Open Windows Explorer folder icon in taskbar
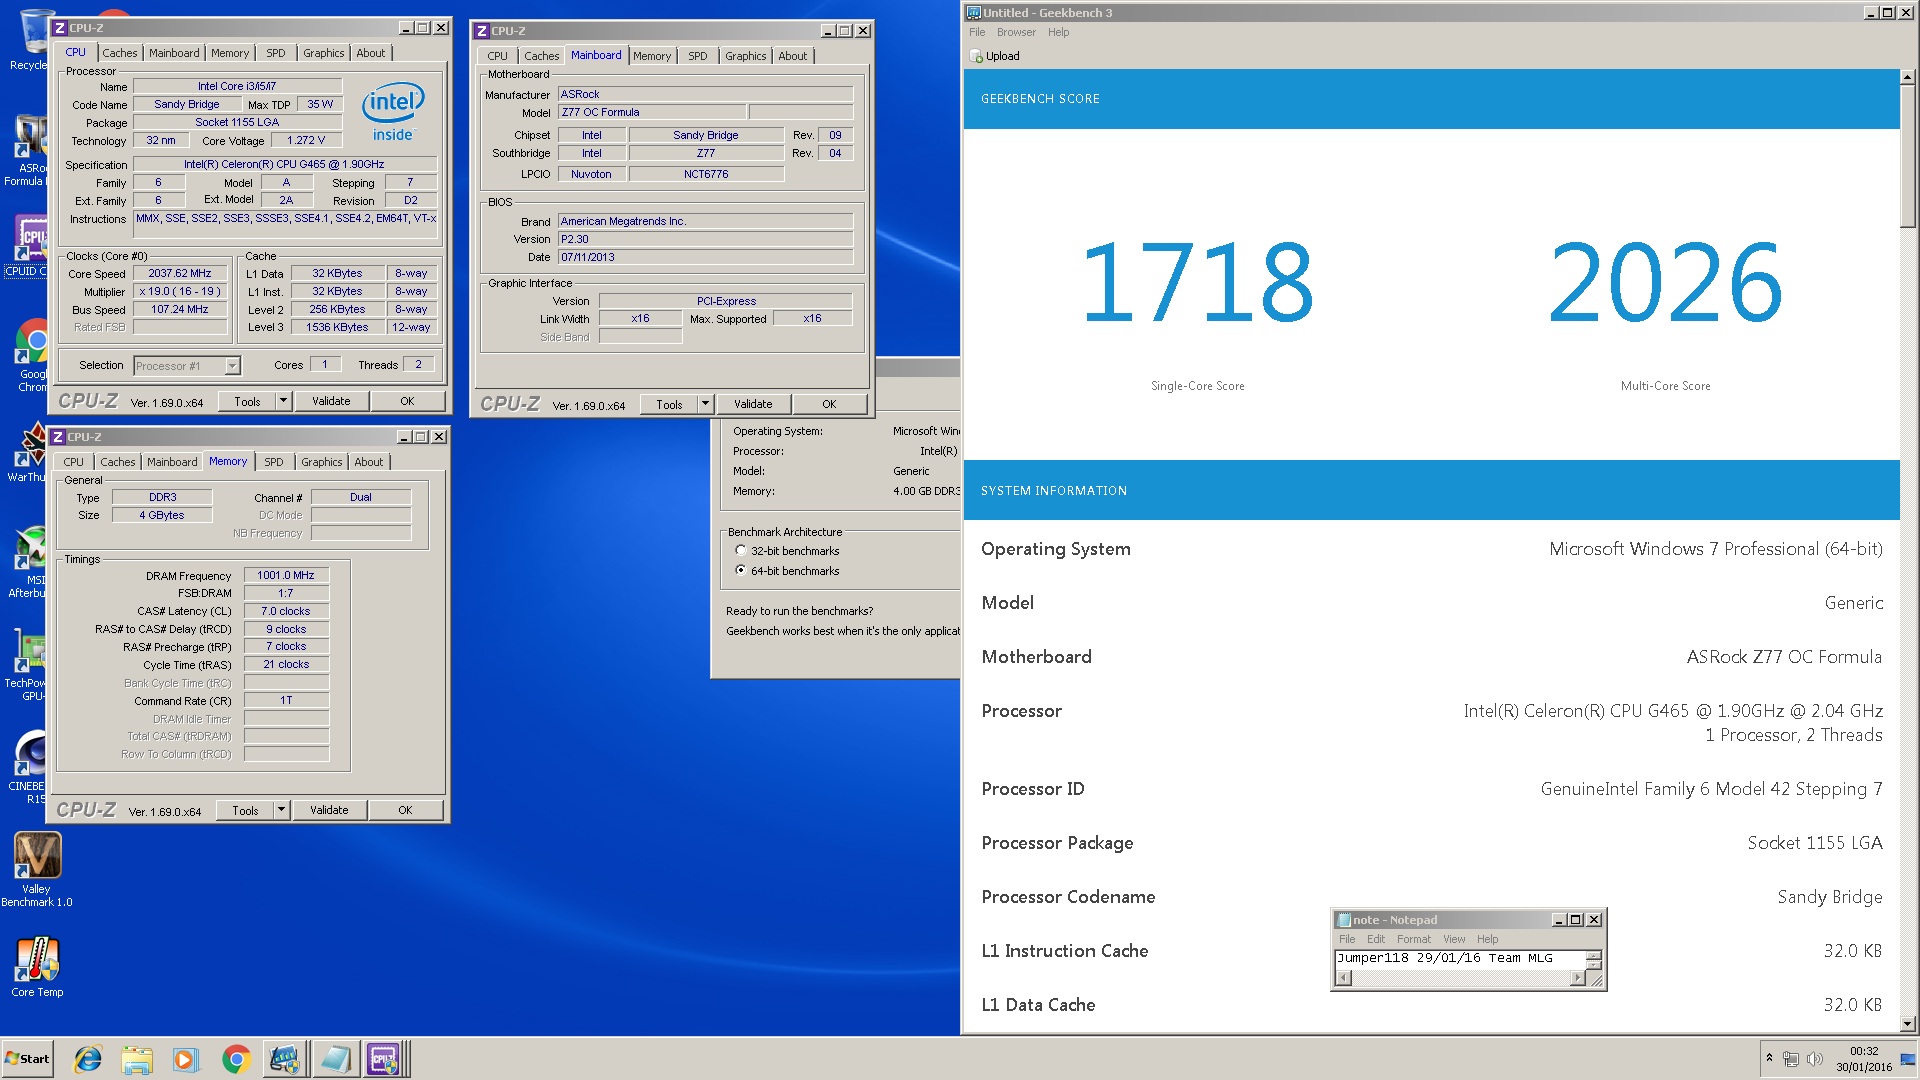Image resolution: width=1920 pixels, height=1080 pixels. [x=137, y=1059]
